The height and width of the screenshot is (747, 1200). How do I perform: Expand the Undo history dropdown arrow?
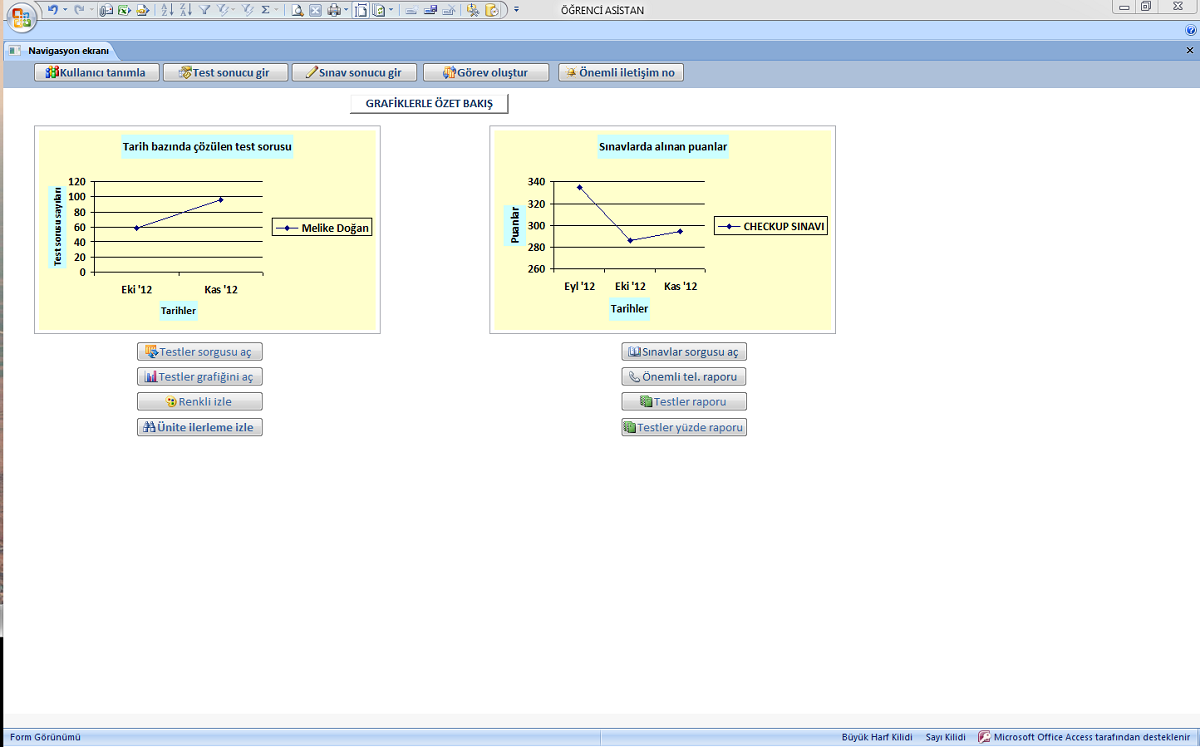point(65,10)
